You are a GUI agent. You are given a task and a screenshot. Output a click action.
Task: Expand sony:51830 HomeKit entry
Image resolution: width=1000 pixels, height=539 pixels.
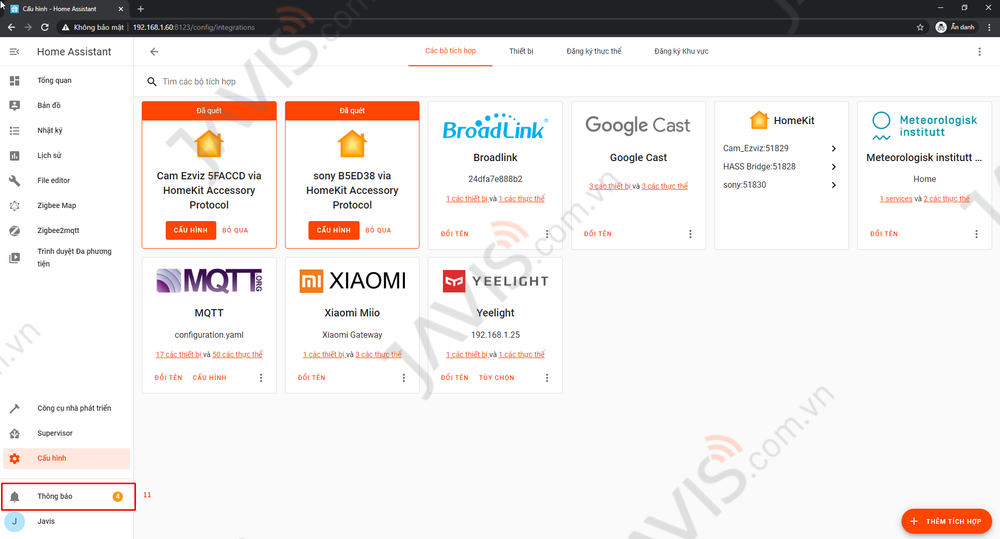pyautogui.click(x=781, y=185)
